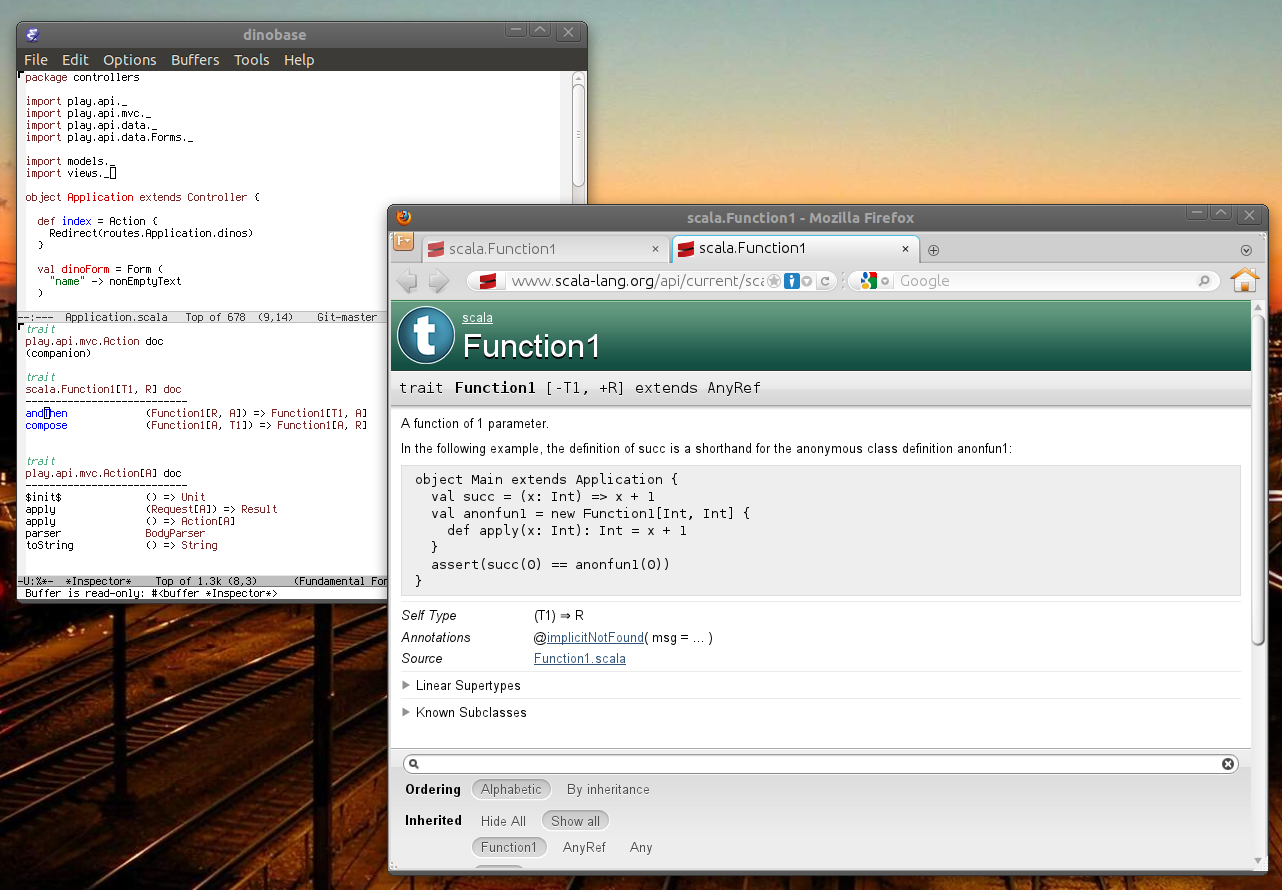Click the Firefox home icon
The width and height of the screenshot is (1282, 890).
1245,281
